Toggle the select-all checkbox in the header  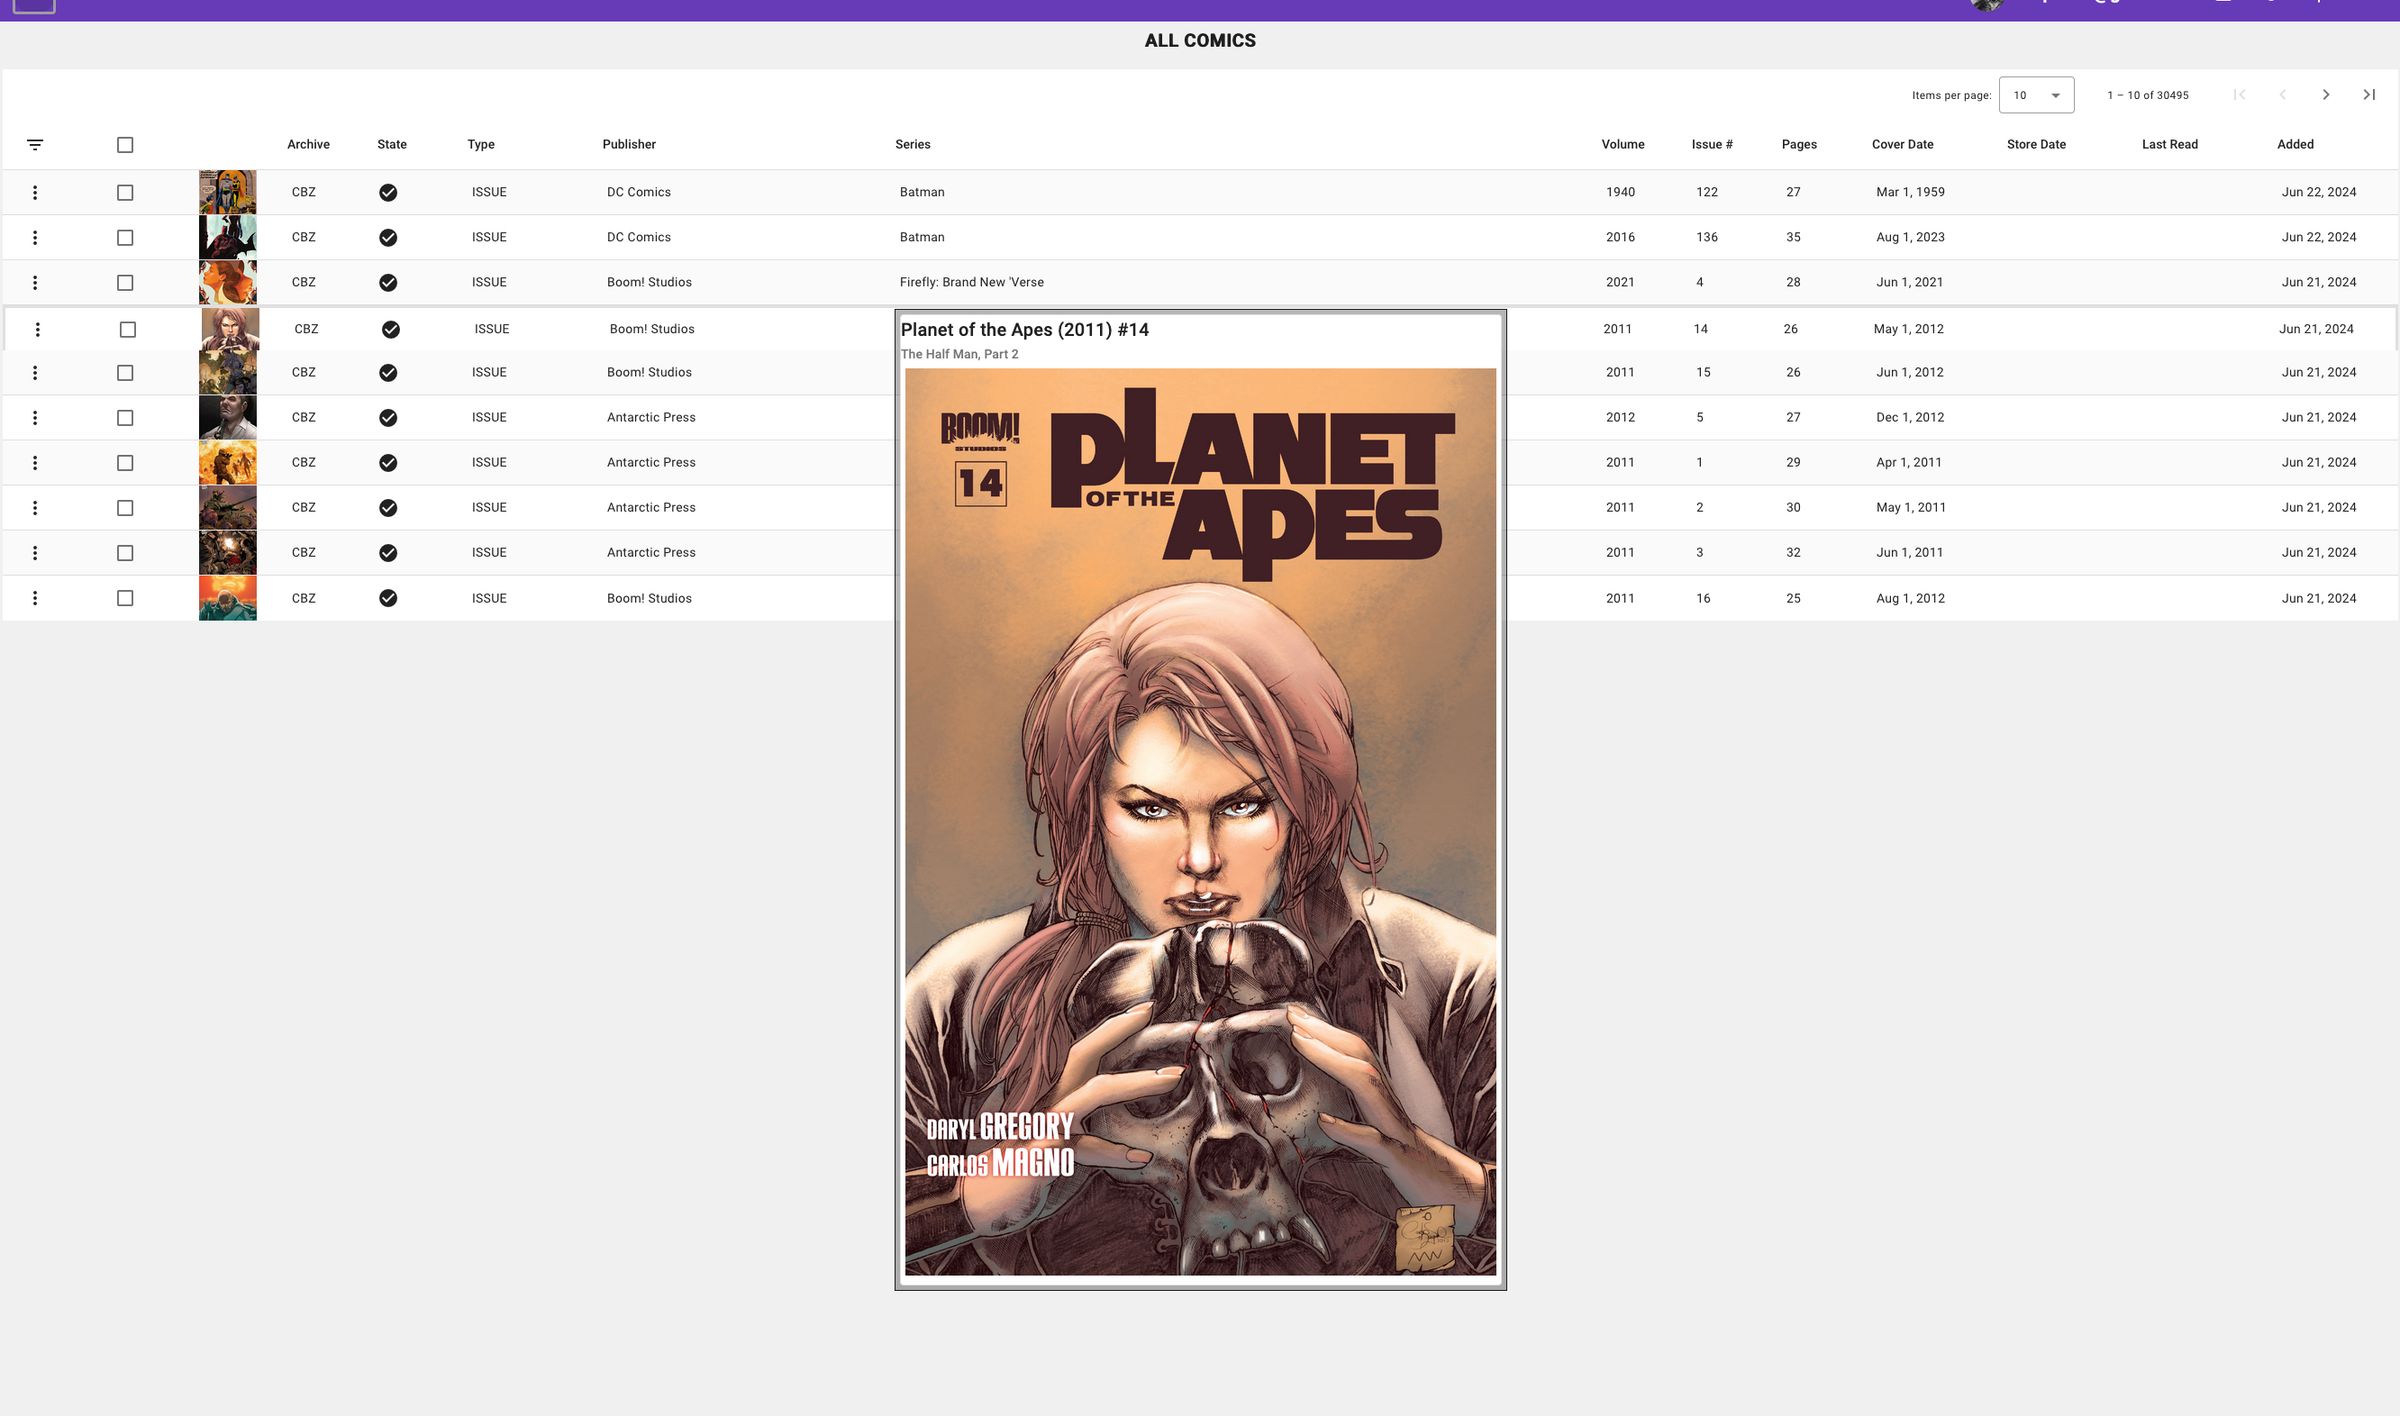125,144
